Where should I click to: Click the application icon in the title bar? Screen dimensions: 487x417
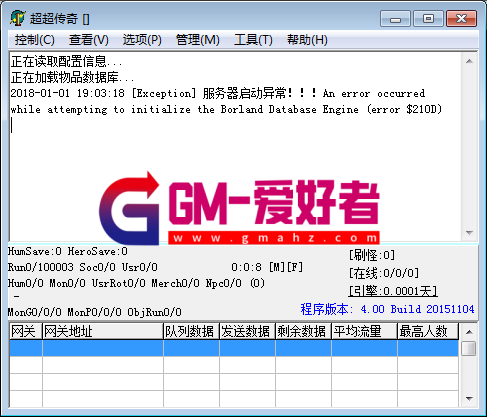coord(18,18)
